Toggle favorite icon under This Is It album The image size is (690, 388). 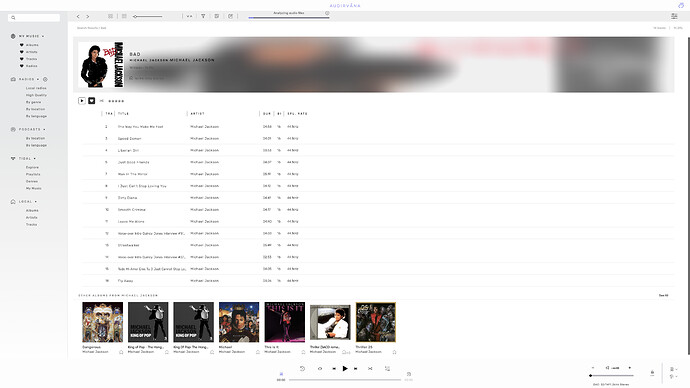[x=303, y=352]
